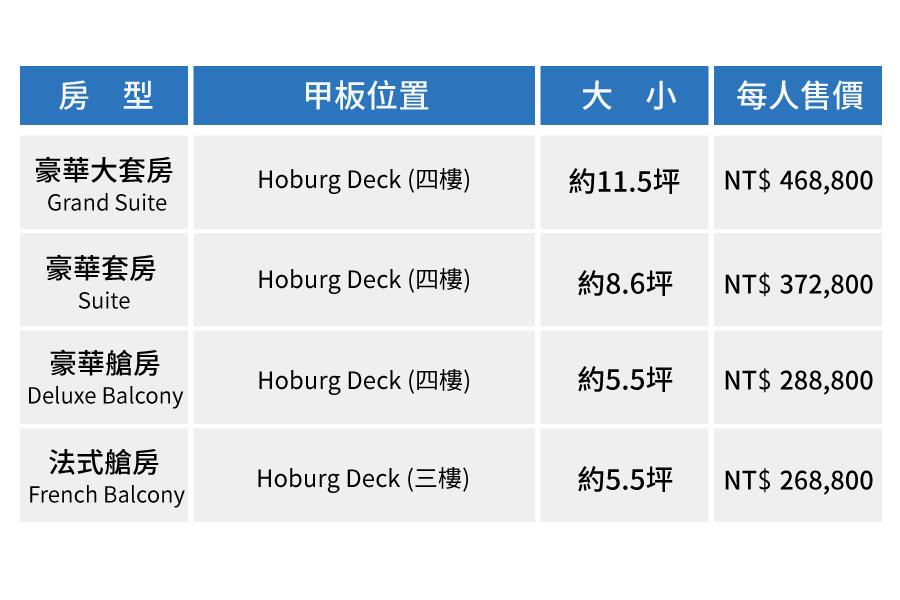Screen dimensions: 900x600
Task: Click the NT$ 468,800 price
Action: coord(798,181)
